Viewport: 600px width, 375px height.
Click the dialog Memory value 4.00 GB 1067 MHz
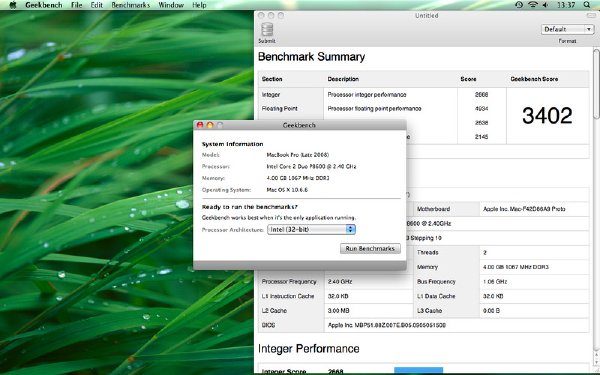(x=297, y=178)
